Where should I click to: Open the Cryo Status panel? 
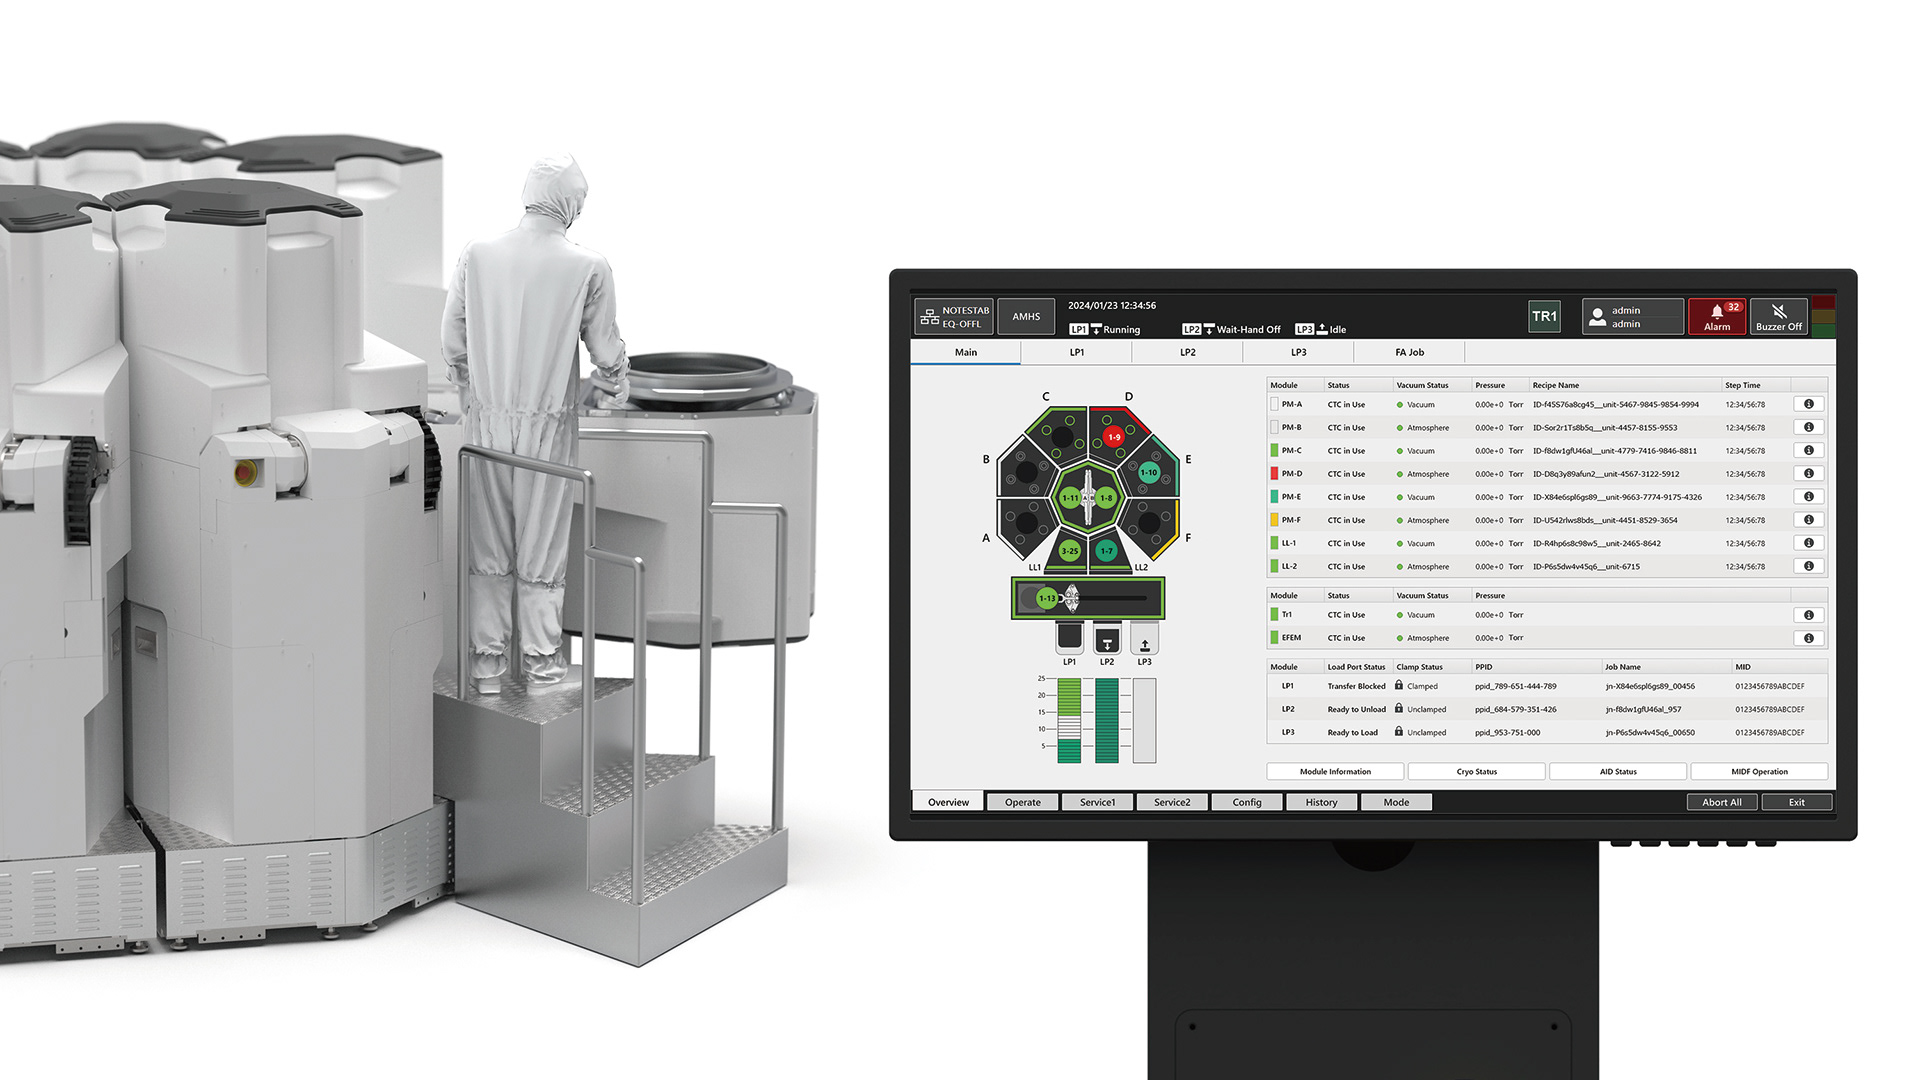click(1477, 771)
